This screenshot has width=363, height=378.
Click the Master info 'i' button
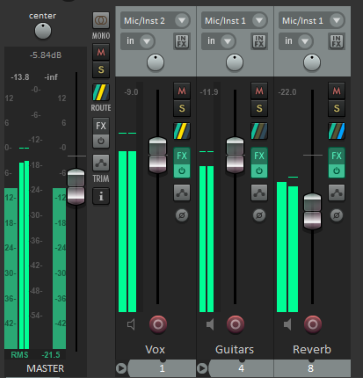[x=101, y=196]
